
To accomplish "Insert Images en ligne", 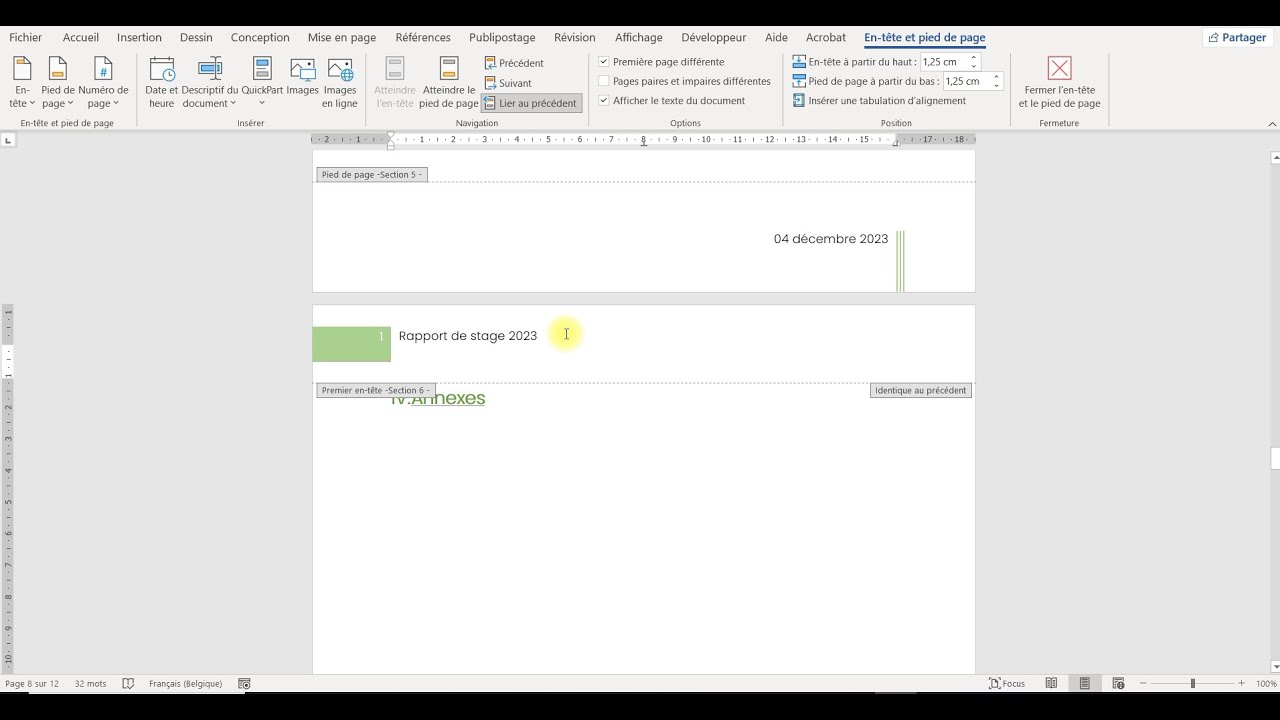I will point(340,83).
